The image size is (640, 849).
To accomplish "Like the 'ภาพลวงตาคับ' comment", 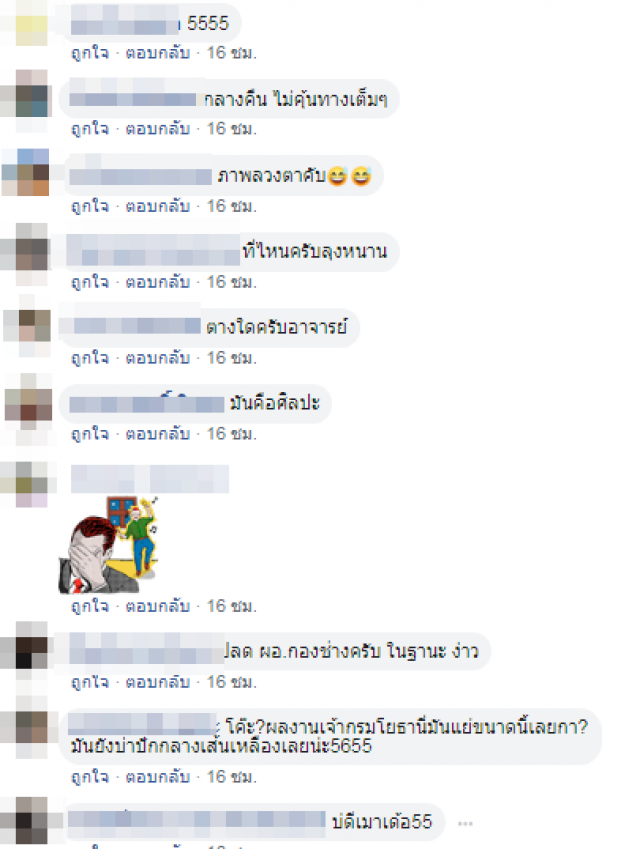I will [x=90, y=206].
